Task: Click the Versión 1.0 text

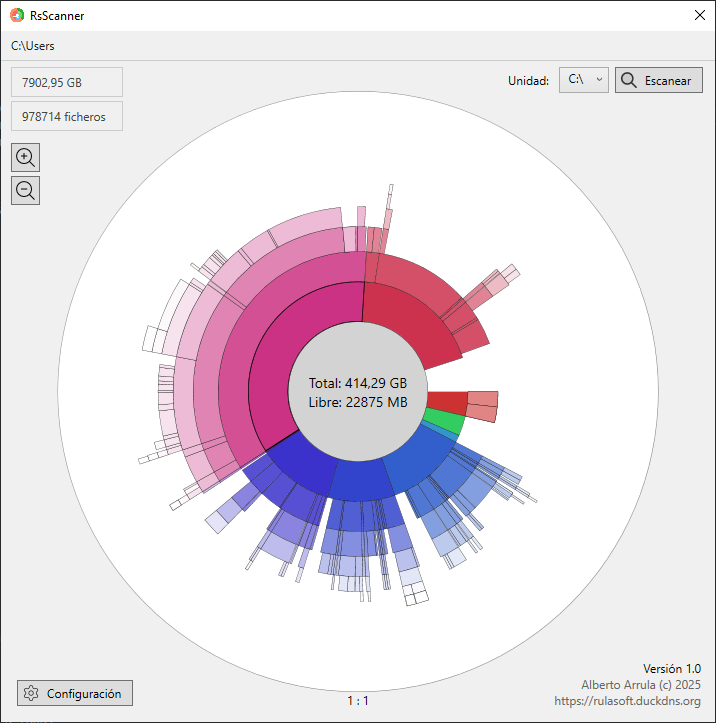Action: point(671,668)
